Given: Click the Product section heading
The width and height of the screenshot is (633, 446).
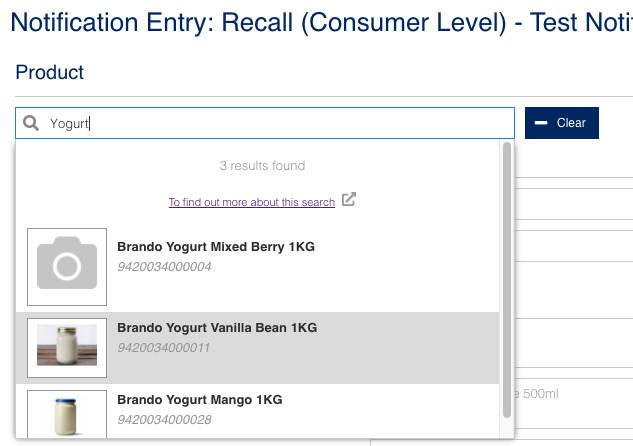Looking at the screenshot, I should tap(49, 72).
